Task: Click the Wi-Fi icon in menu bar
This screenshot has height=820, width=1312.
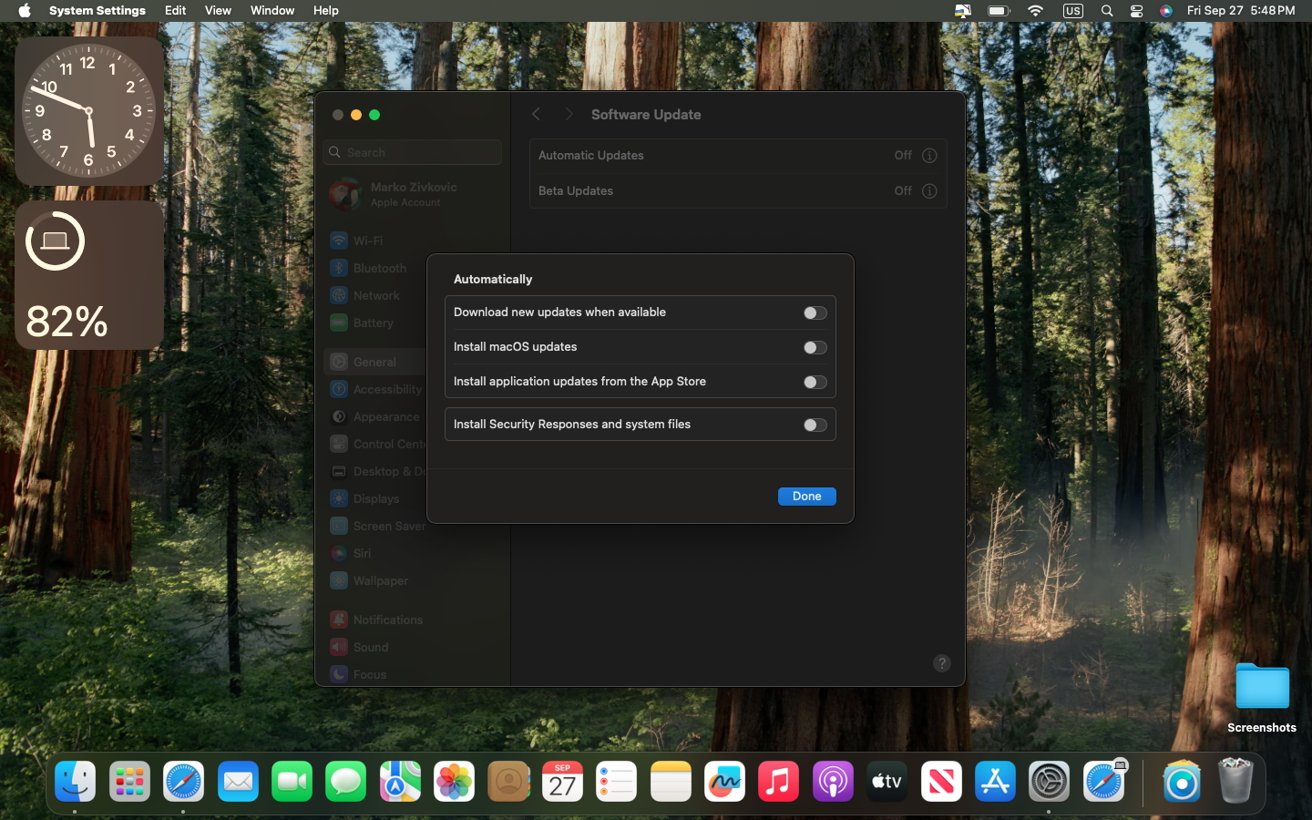Action: [1035, 10]
